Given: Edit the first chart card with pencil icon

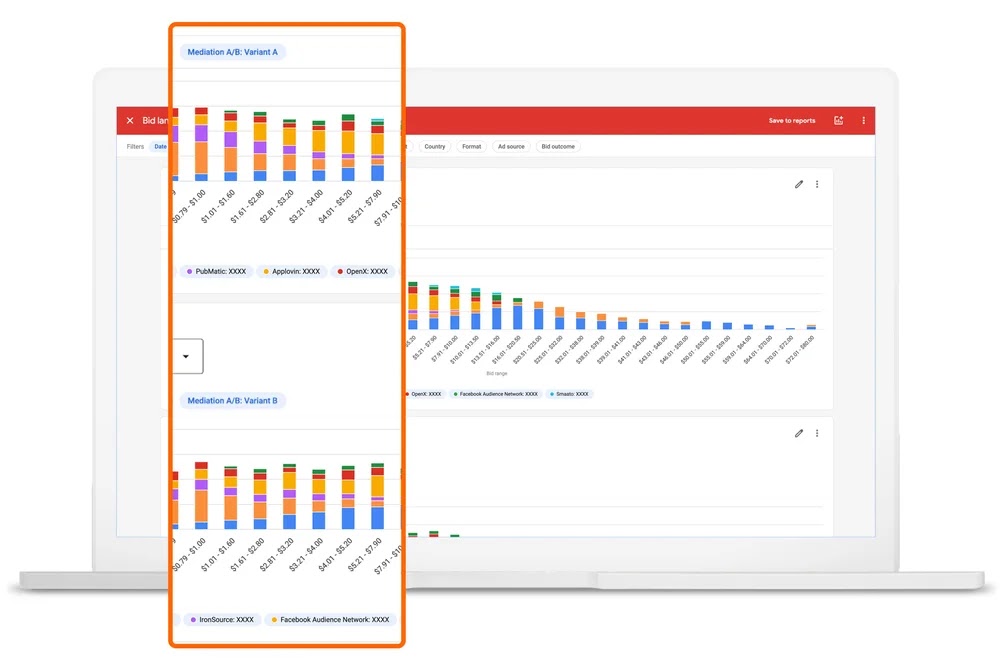Looking at the screenshot, I should 798,184.
